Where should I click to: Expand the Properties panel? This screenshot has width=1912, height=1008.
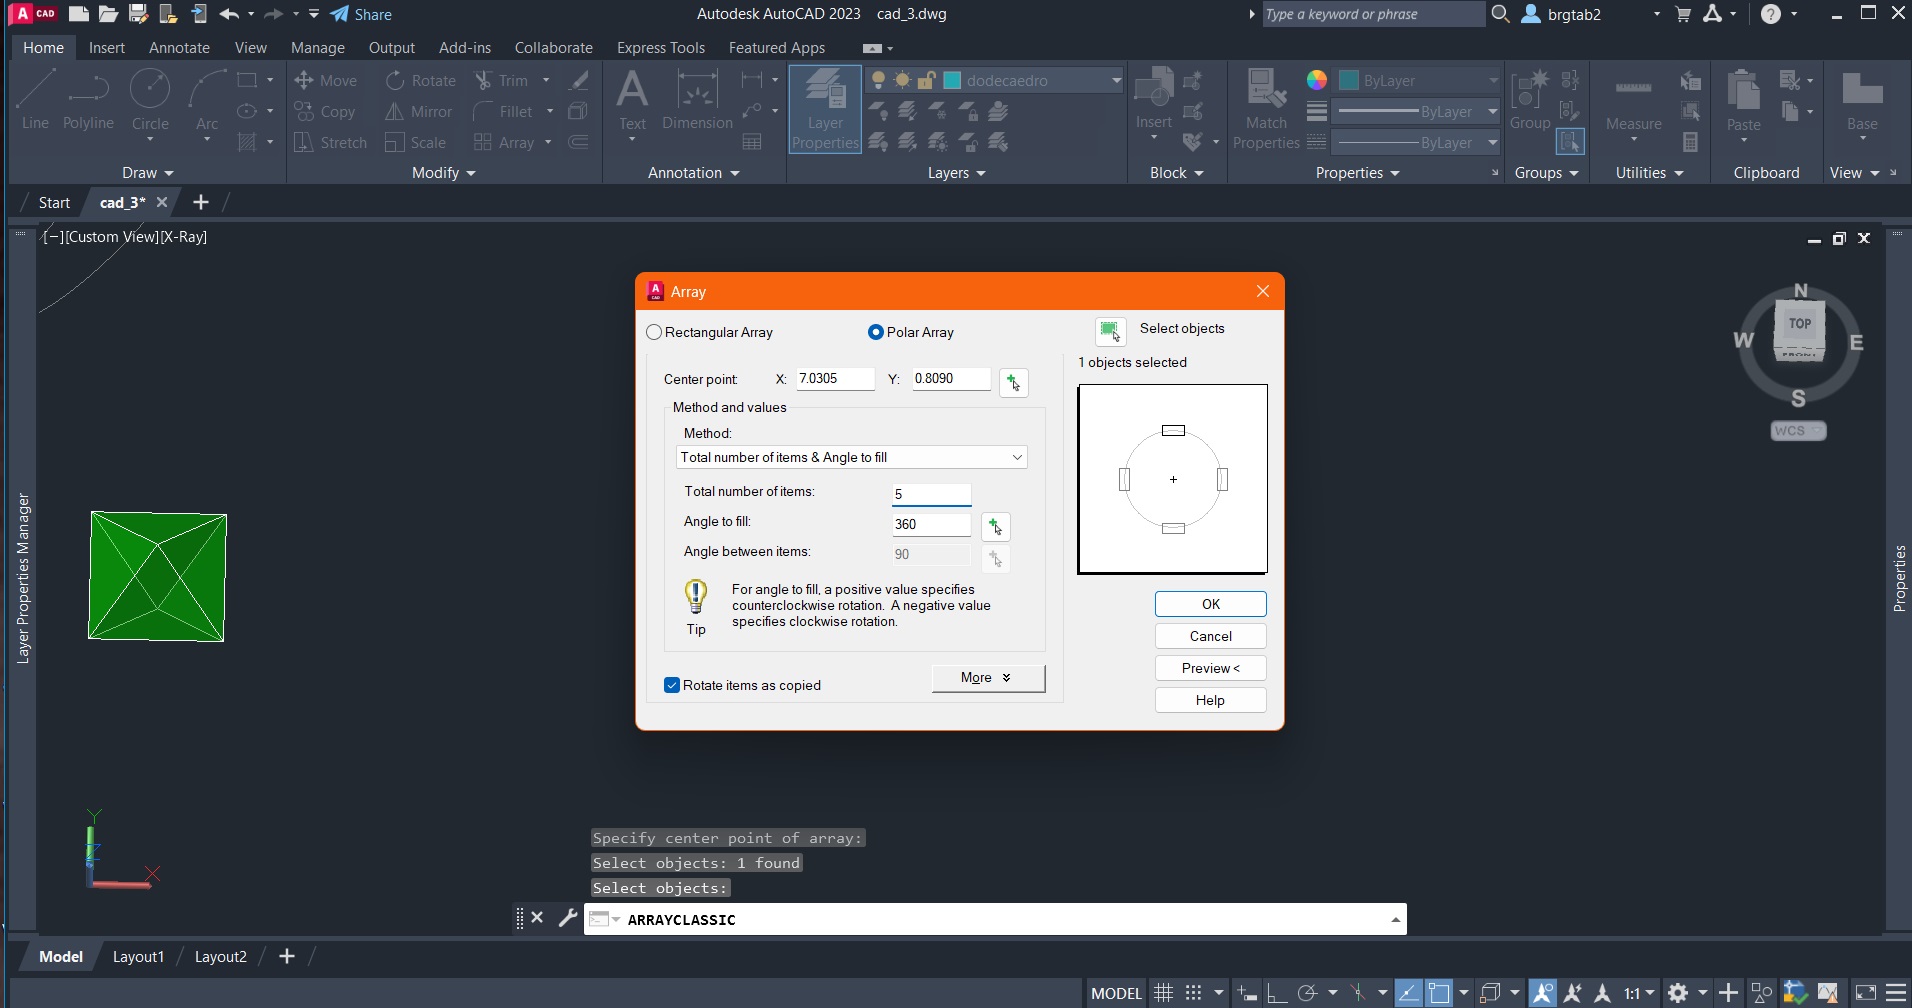pos(1358,173)
